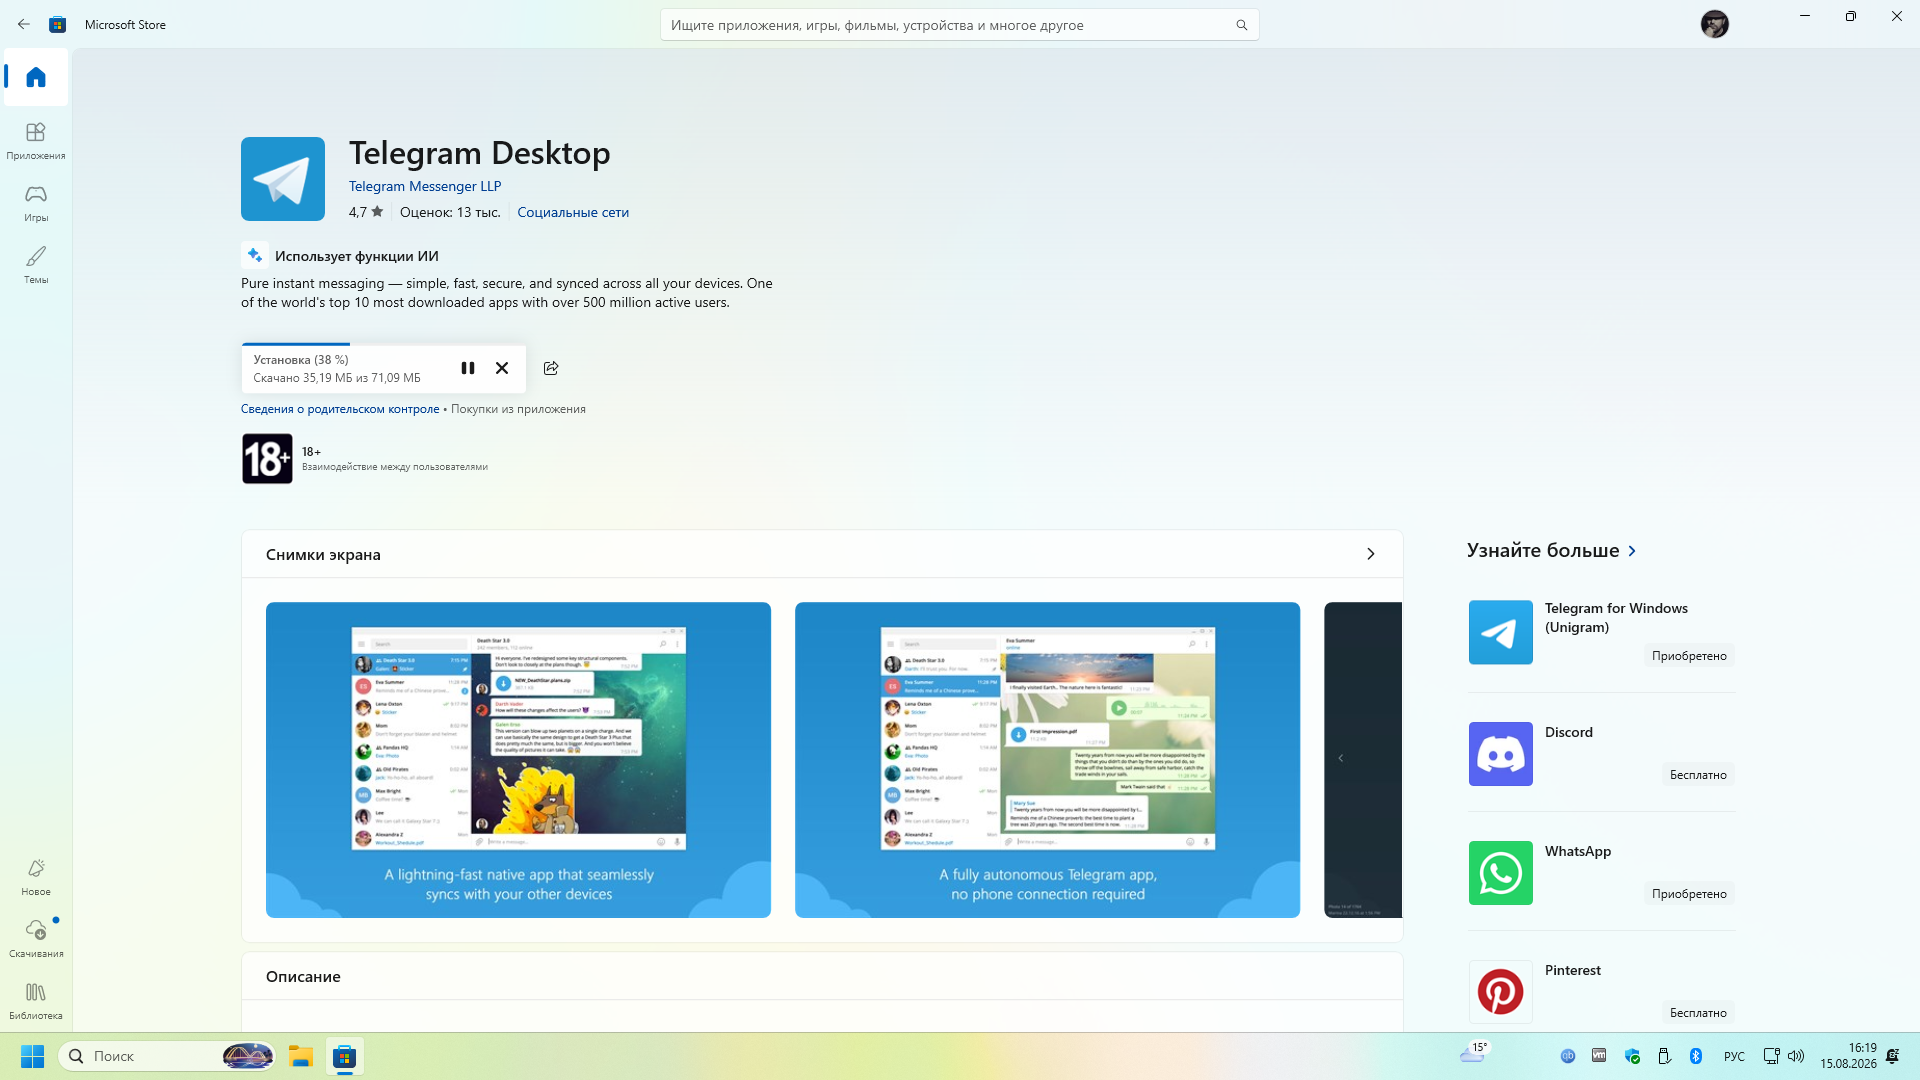Focus the Store search input field

pos(959,25)
